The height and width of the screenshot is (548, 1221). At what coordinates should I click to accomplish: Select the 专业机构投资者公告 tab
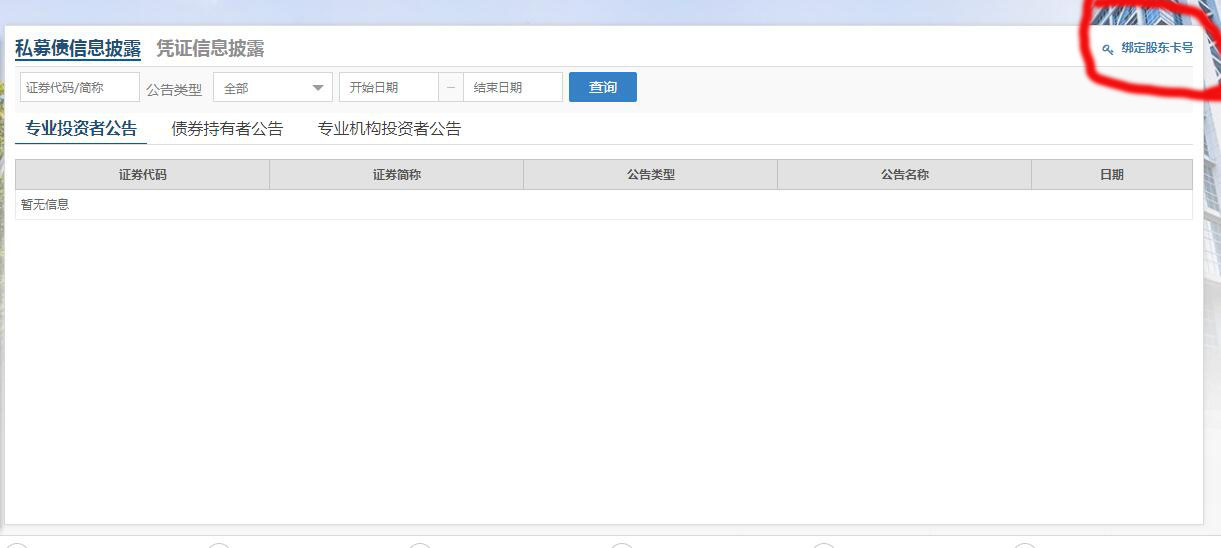(x=389, y=129)
